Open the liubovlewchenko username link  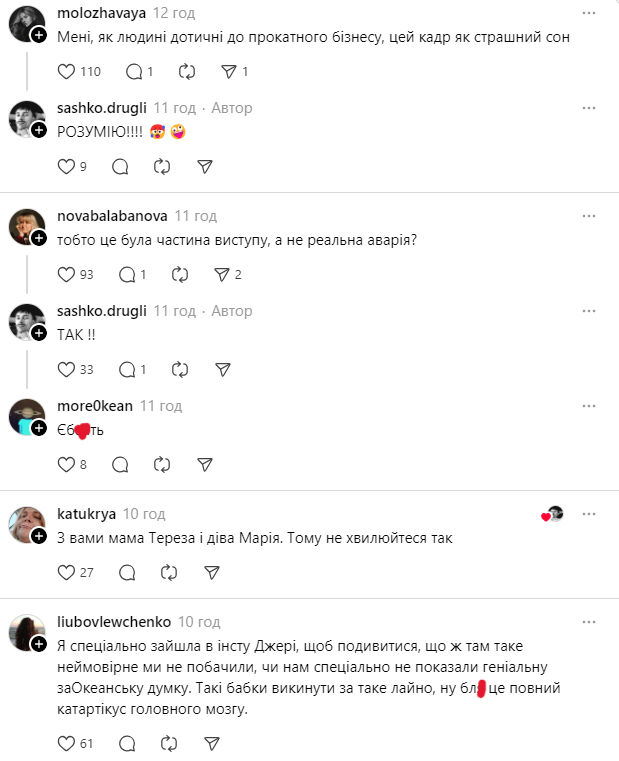(115, 622)
